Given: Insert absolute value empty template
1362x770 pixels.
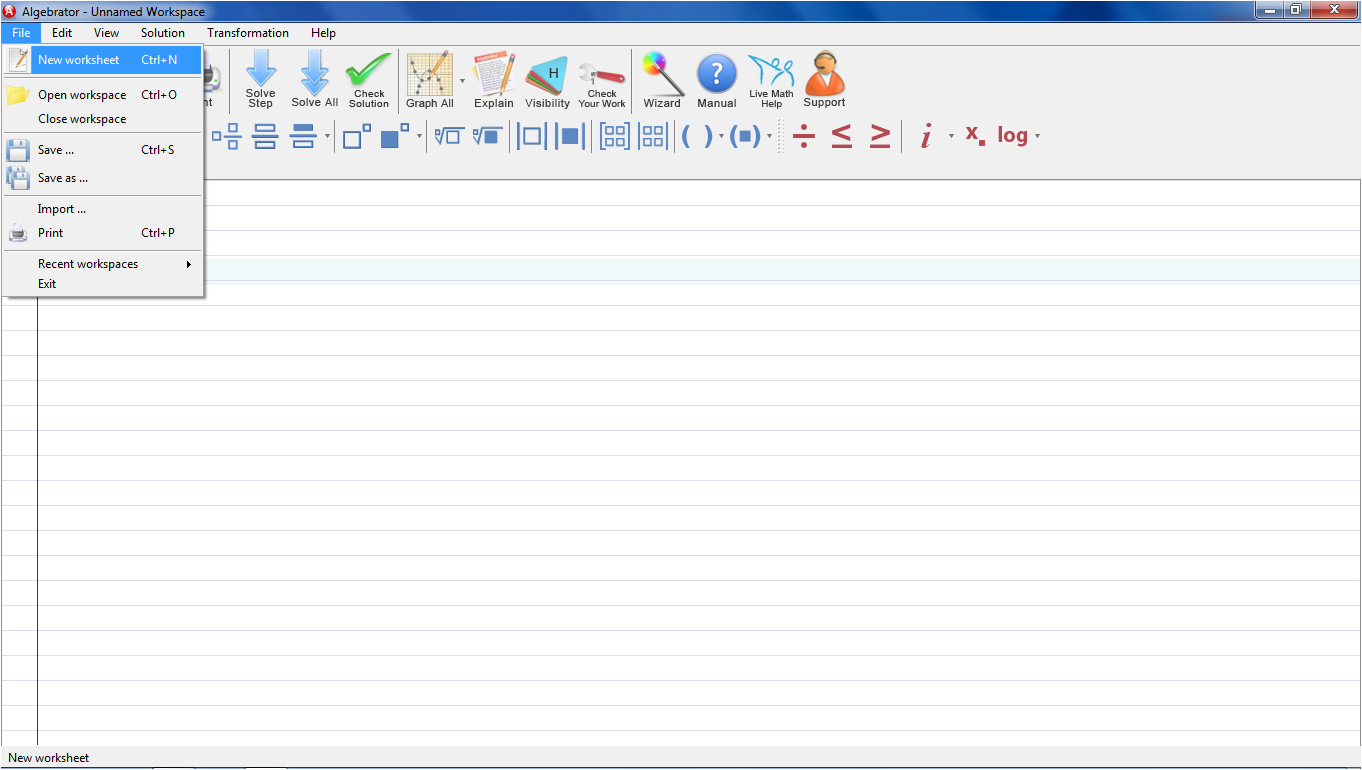Looking at the screenshot, I should click(x=532, y=136).
